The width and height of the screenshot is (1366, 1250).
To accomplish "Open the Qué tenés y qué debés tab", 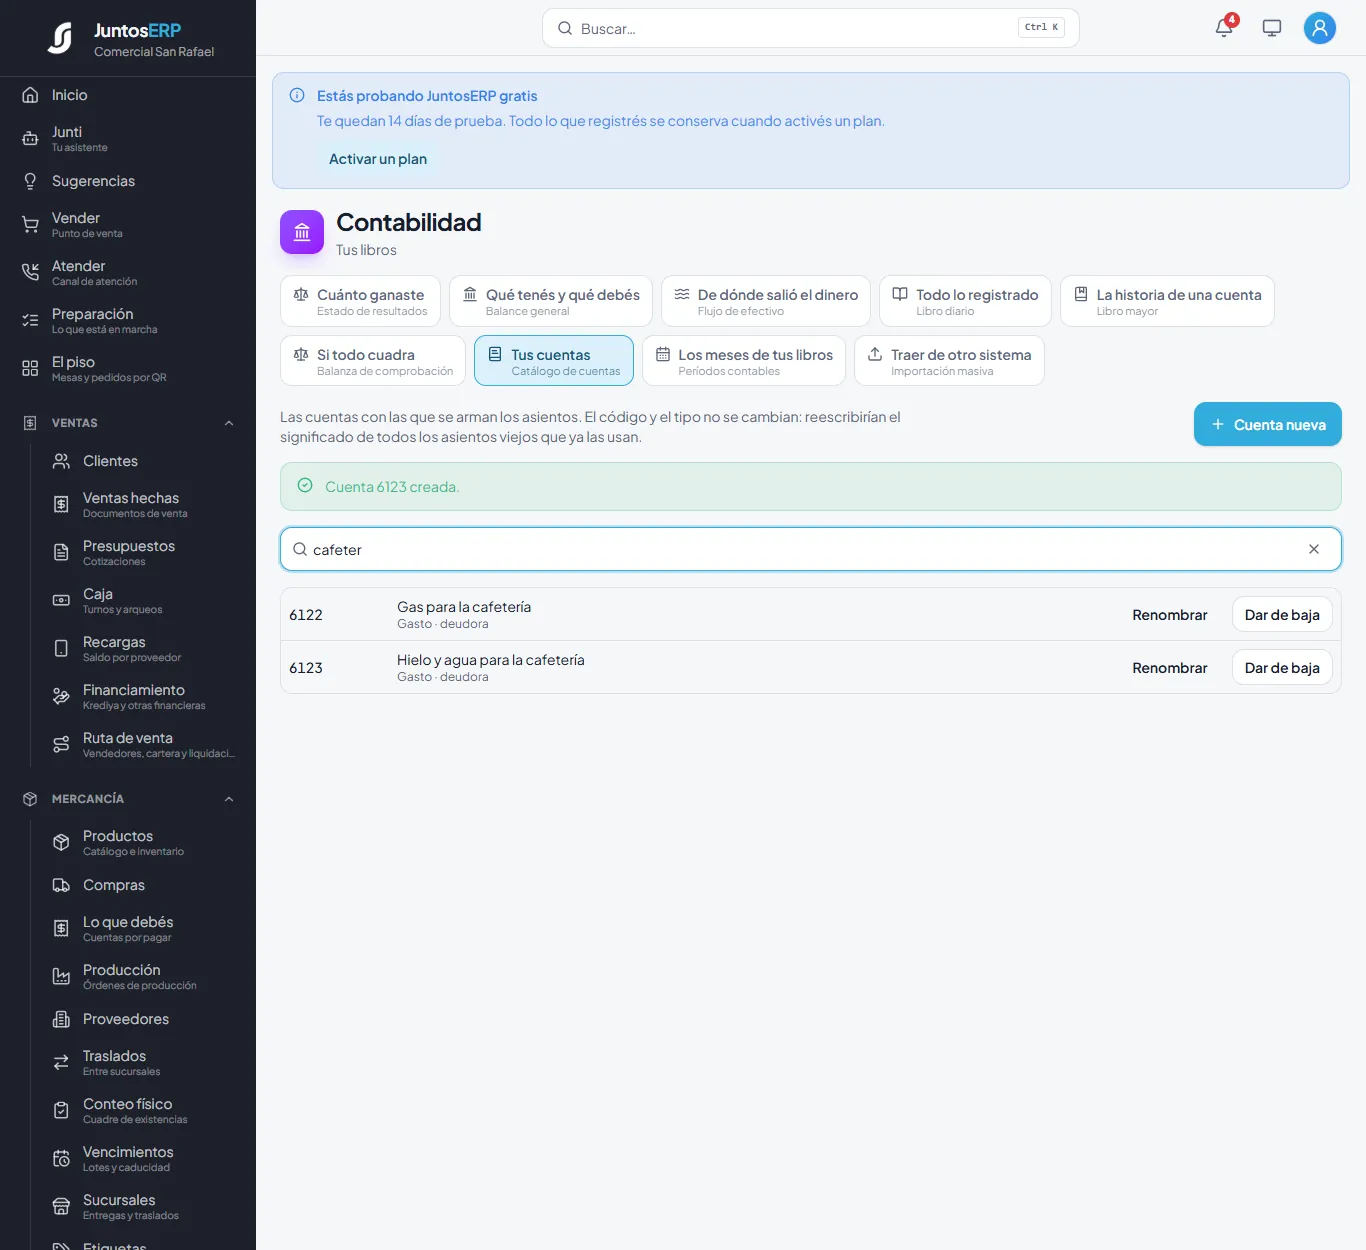I will pos(551,301).
